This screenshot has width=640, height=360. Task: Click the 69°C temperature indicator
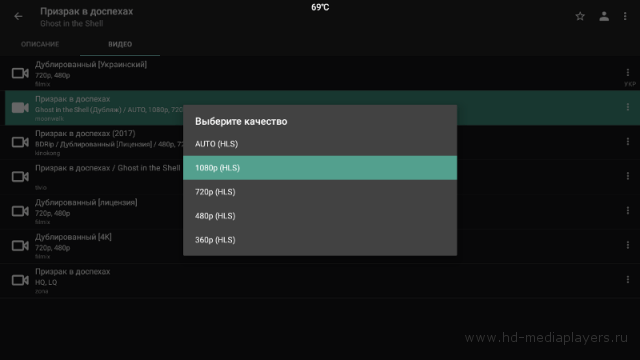click(x=320, y=7)
